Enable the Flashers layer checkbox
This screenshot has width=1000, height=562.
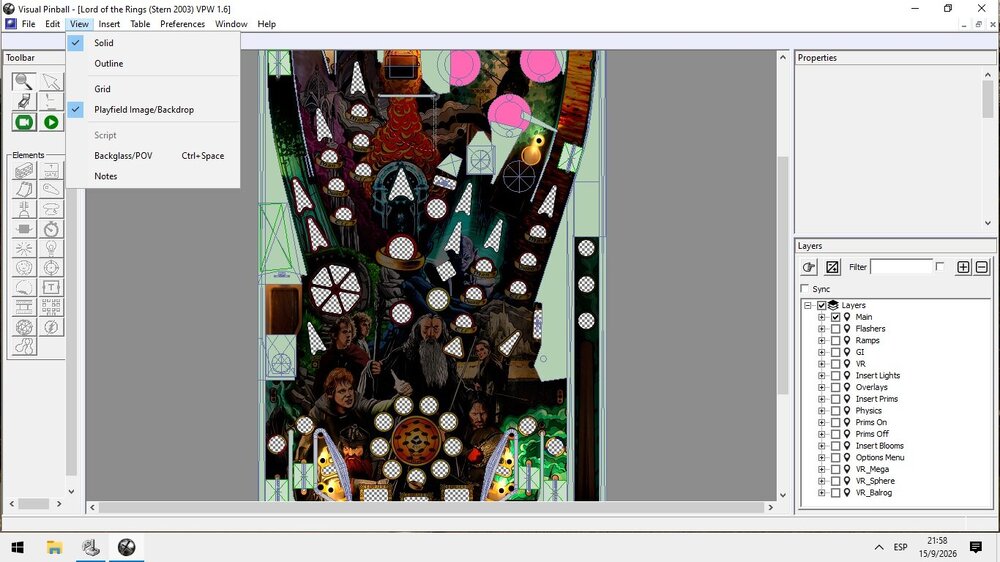tap(835, 329)
